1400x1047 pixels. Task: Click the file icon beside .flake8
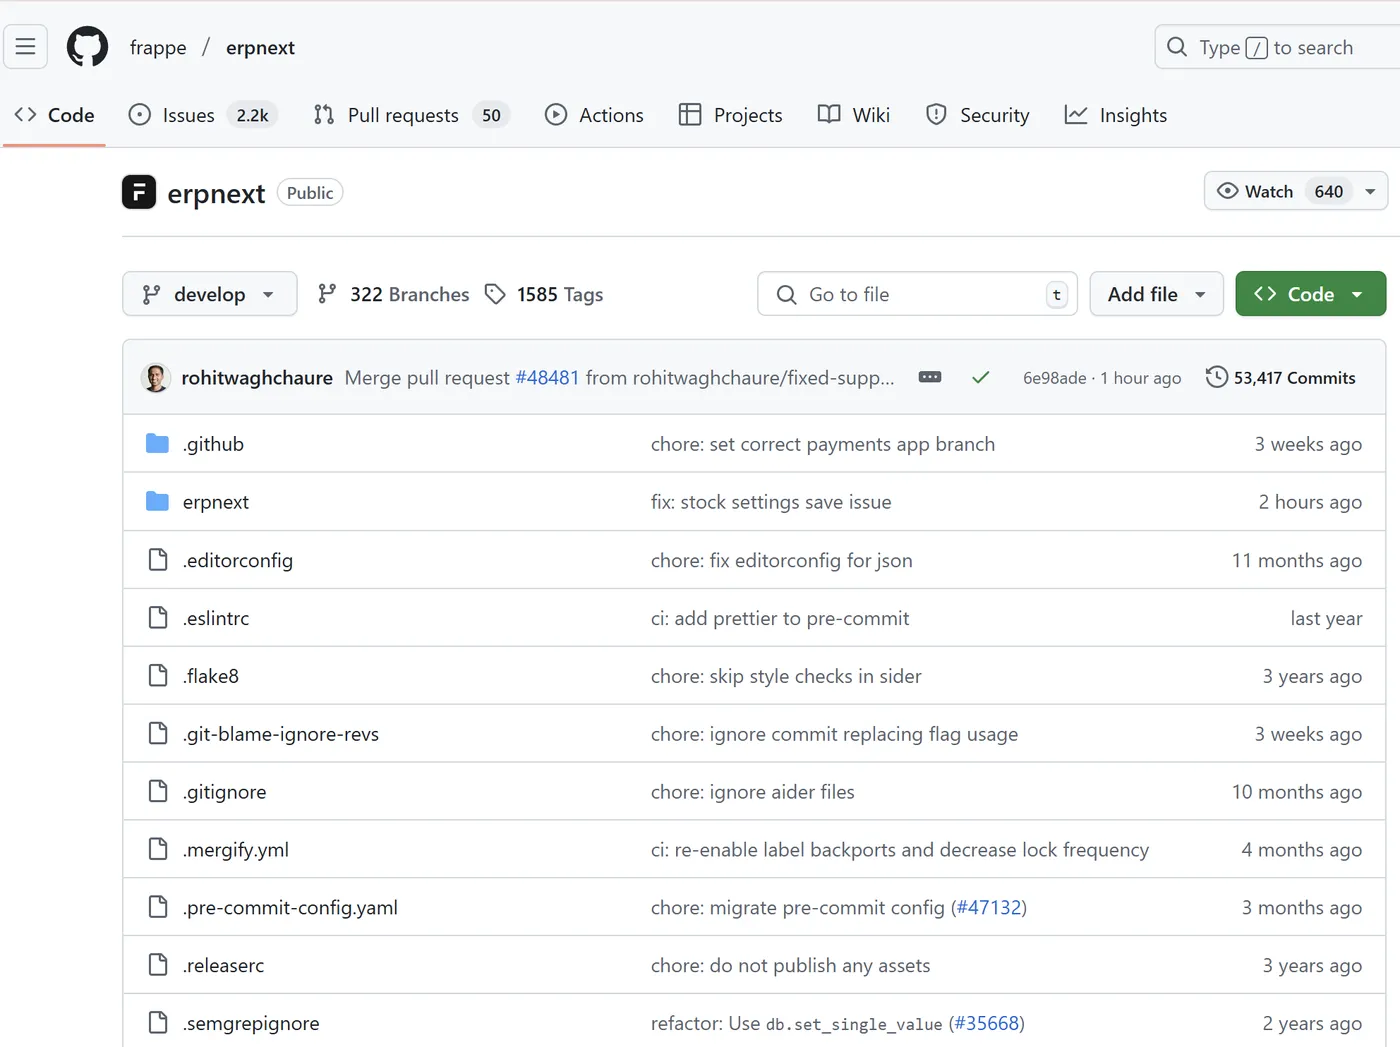point(158,675)
